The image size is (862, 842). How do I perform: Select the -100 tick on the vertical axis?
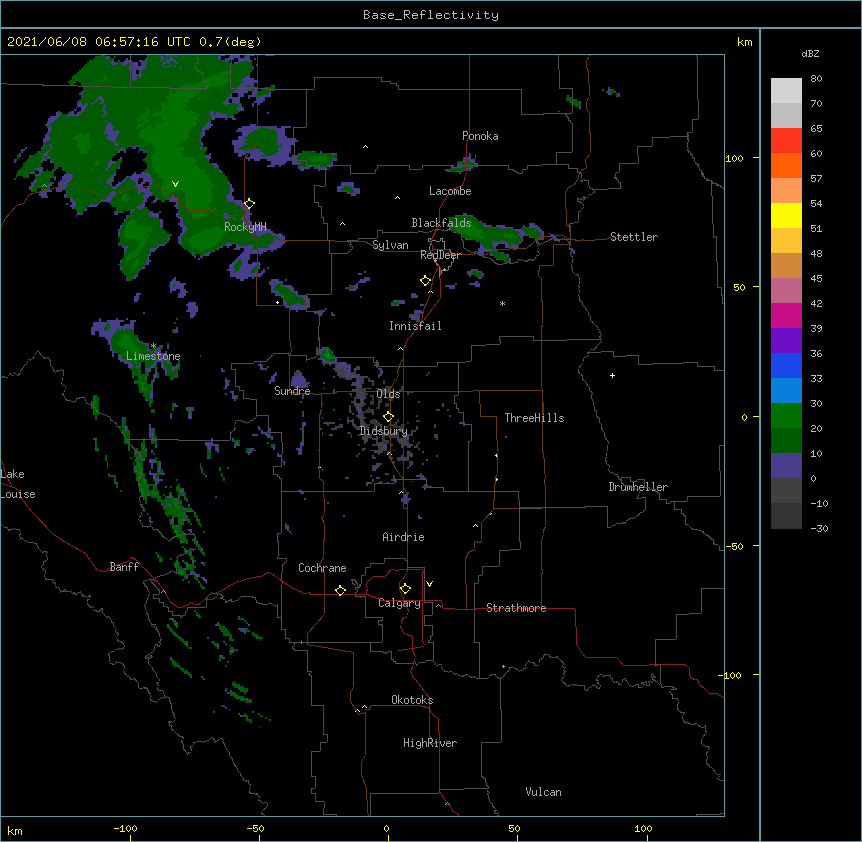(x=731, y=675)
